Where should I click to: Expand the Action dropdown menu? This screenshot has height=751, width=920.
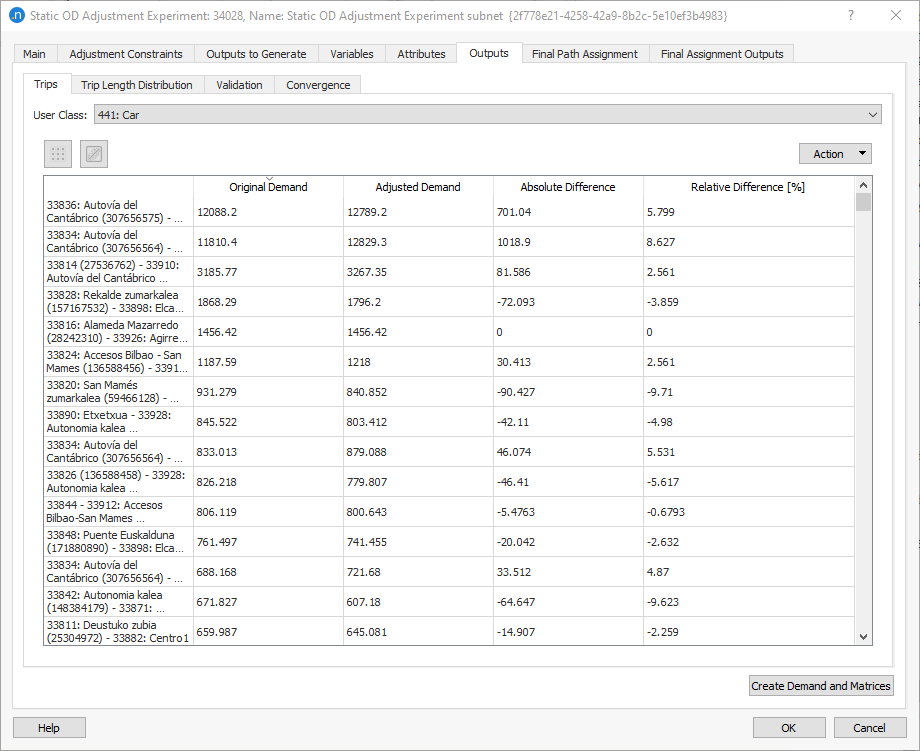tap(835, 154)
